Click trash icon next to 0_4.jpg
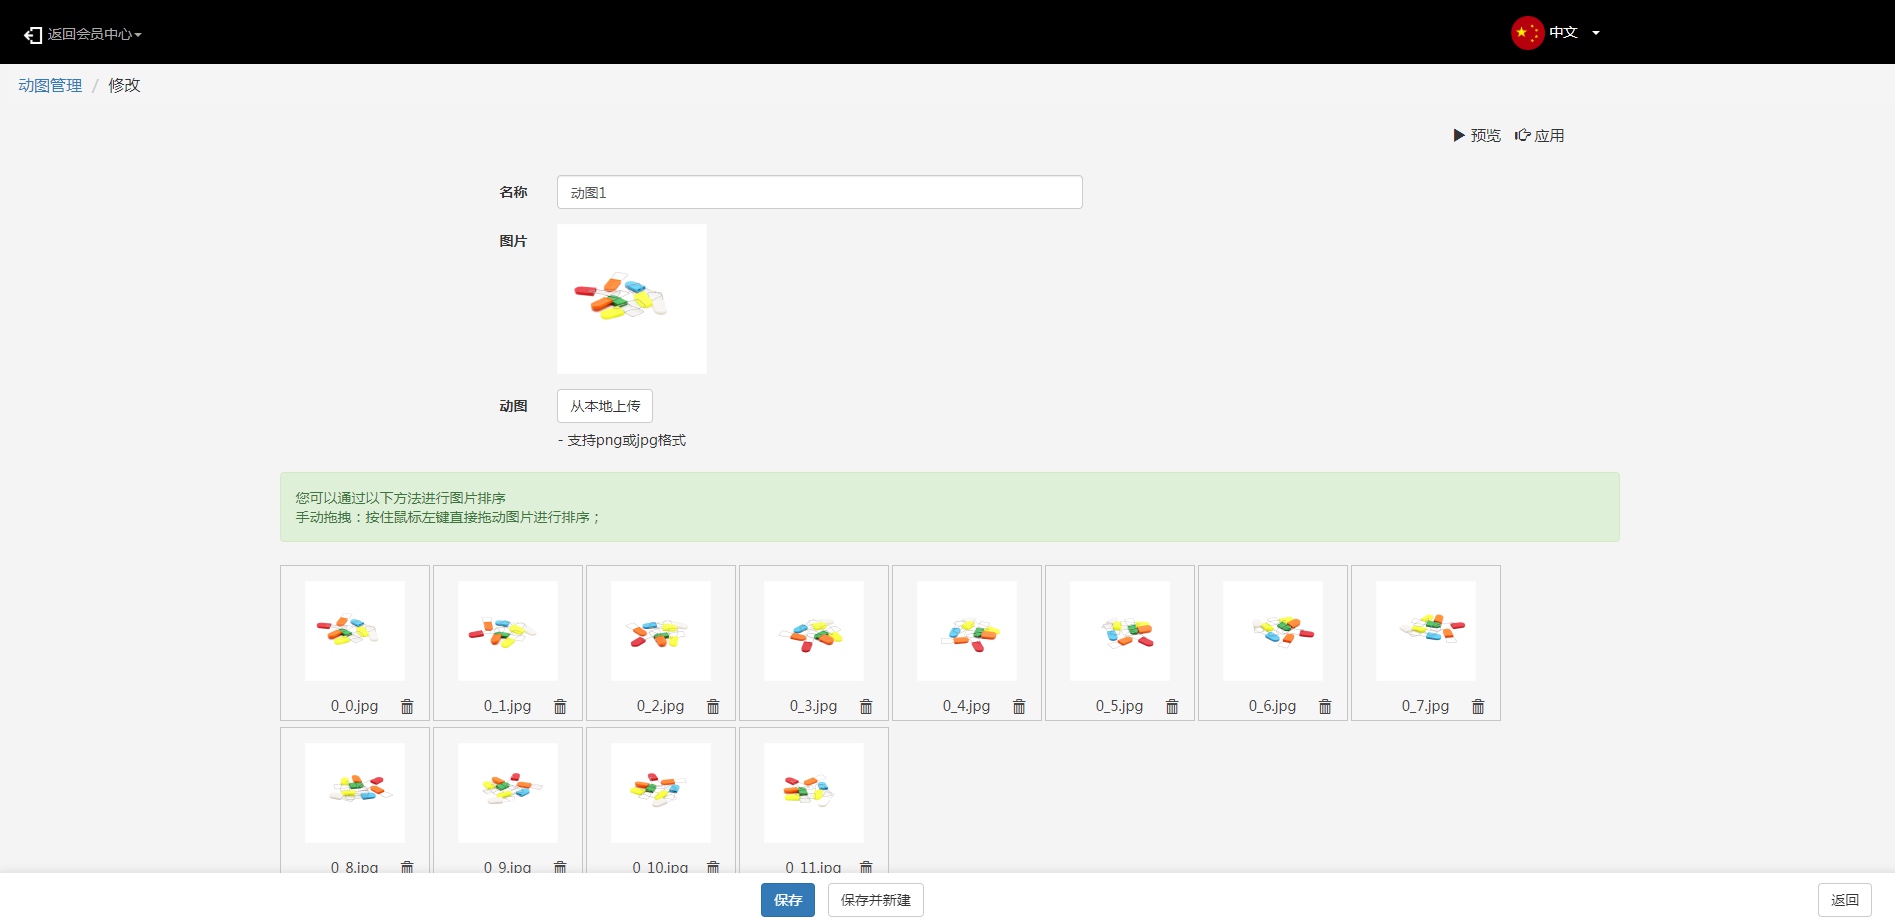This screenshot has height=921, width=1895. (x=1019, y=707)
